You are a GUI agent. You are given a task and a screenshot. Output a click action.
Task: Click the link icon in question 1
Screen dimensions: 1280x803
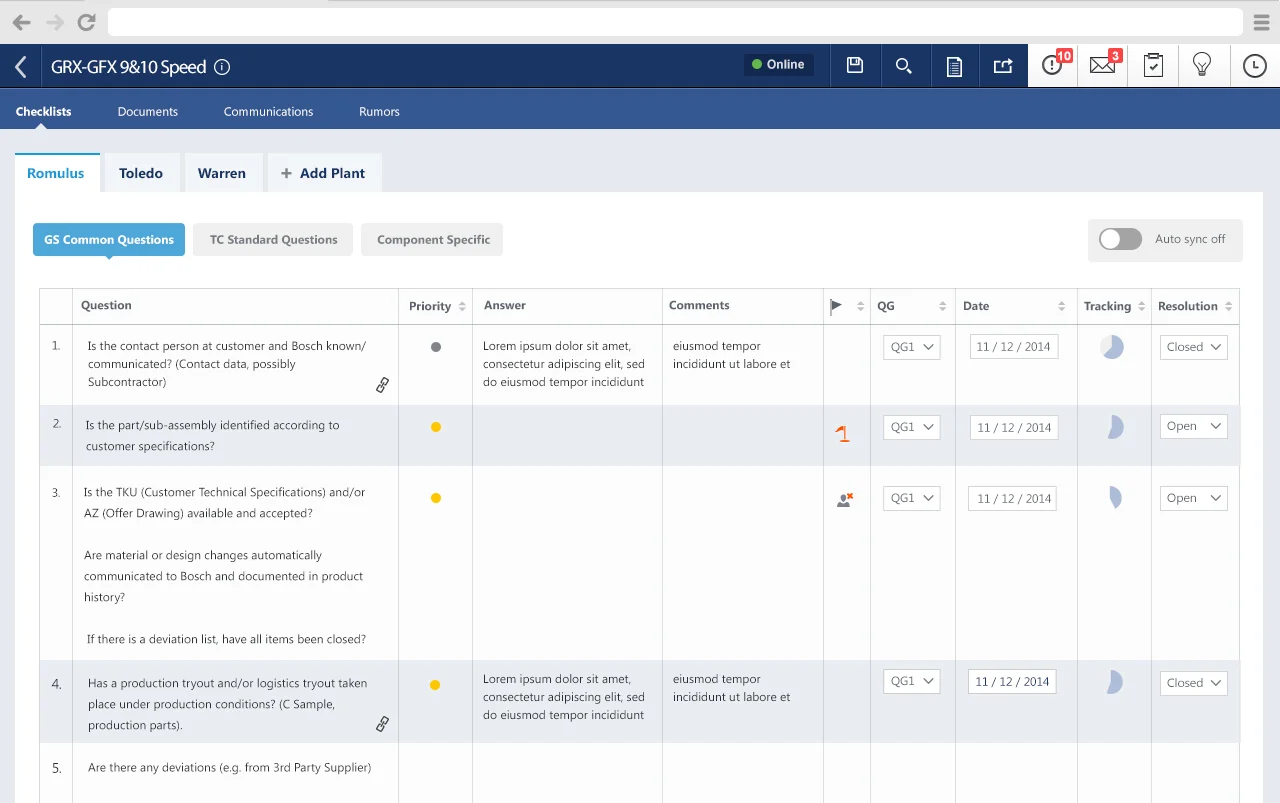382,385
